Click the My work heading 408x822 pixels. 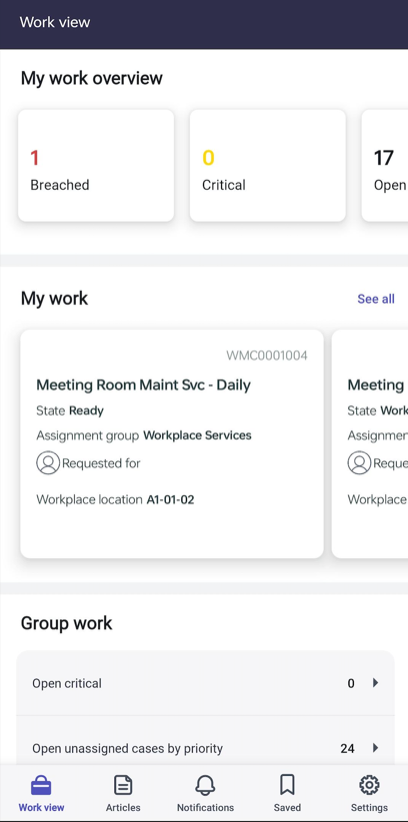pos(55,298)
